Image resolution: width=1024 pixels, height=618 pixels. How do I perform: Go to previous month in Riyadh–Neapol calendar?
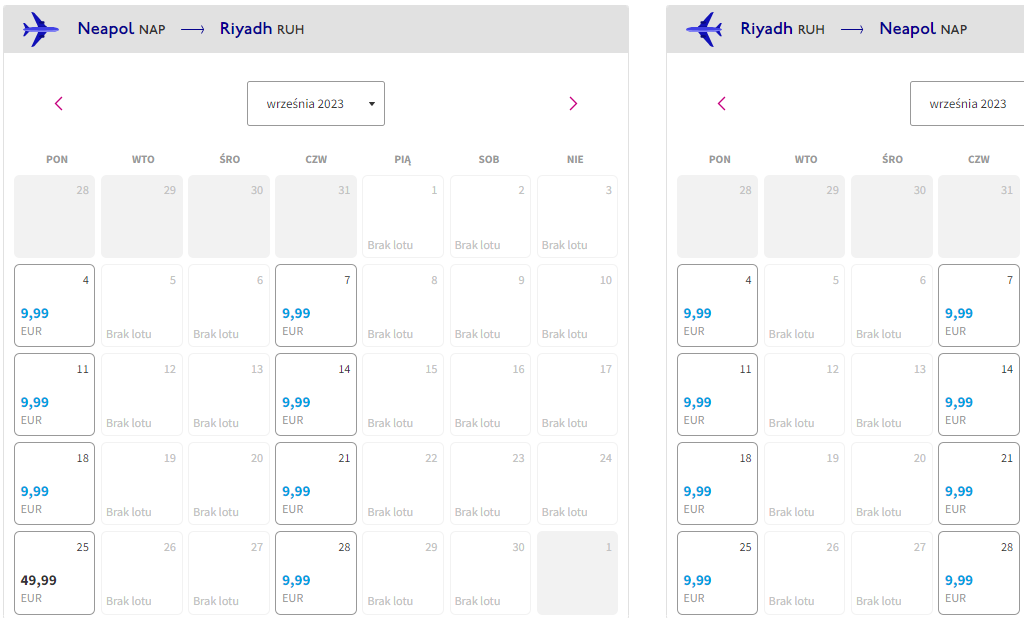pos(722,103)
